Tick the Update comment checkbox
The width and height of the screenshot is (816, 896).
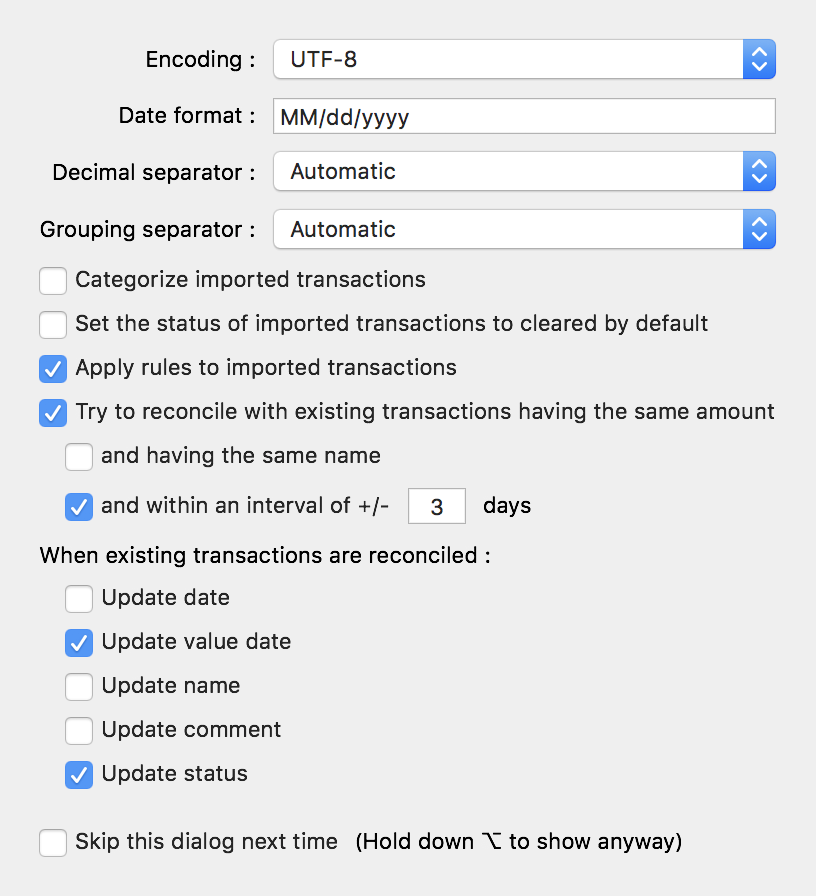click(x=79, y=731)
